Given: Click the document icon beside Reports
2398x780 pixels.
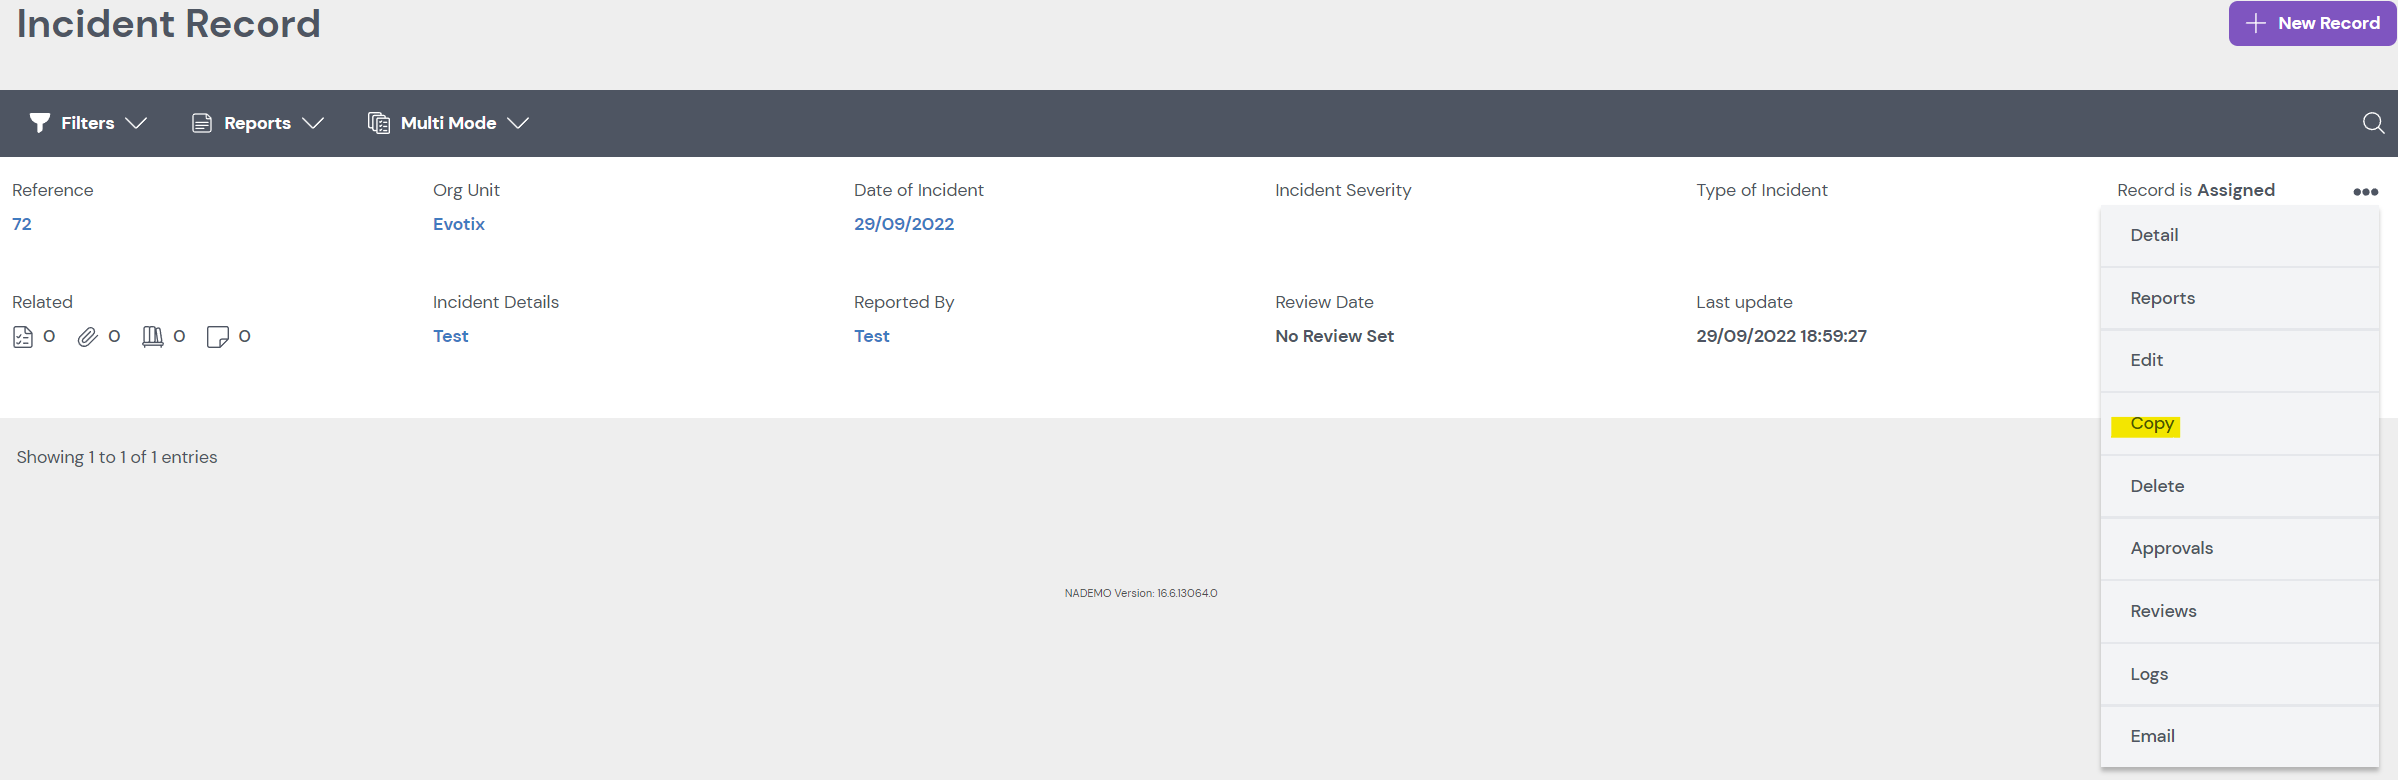Looking at the screenshot, I should pyautogui.click(x=202, y=123).
